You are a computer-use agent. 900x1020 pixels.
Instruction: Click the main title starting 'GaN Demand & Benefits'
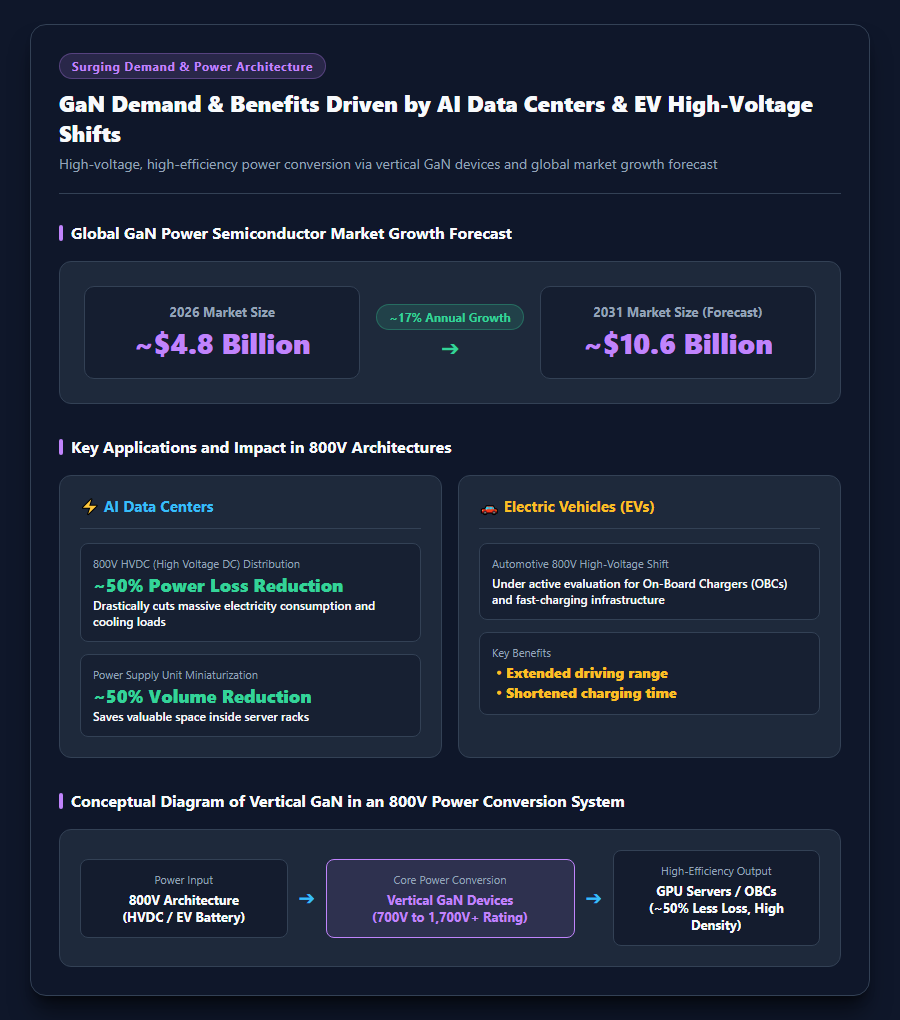click(436, 119)
